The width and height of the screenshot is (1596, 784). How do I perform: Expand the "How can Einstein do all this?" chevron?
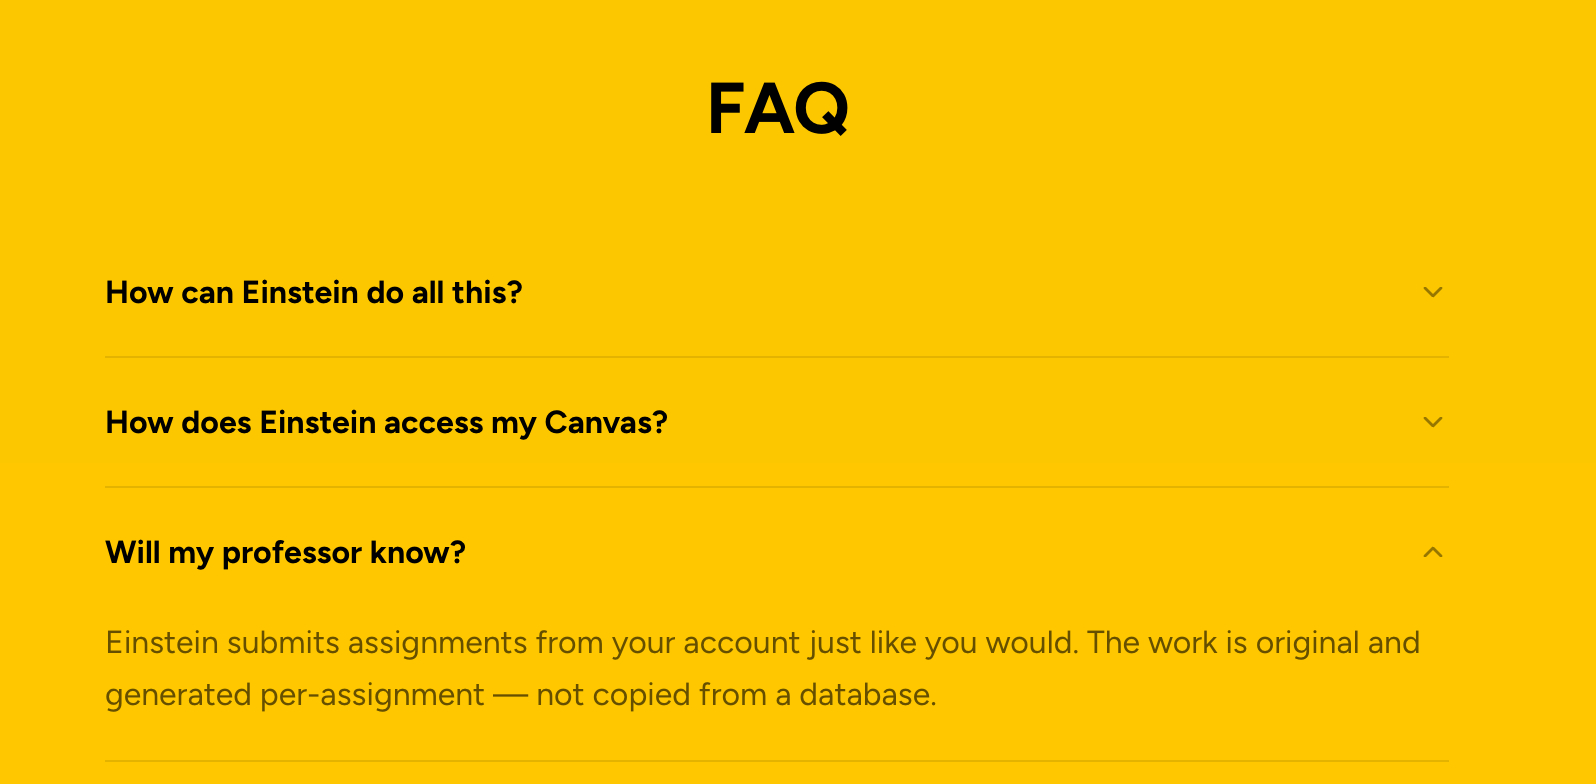click(x=1432, y=292)
